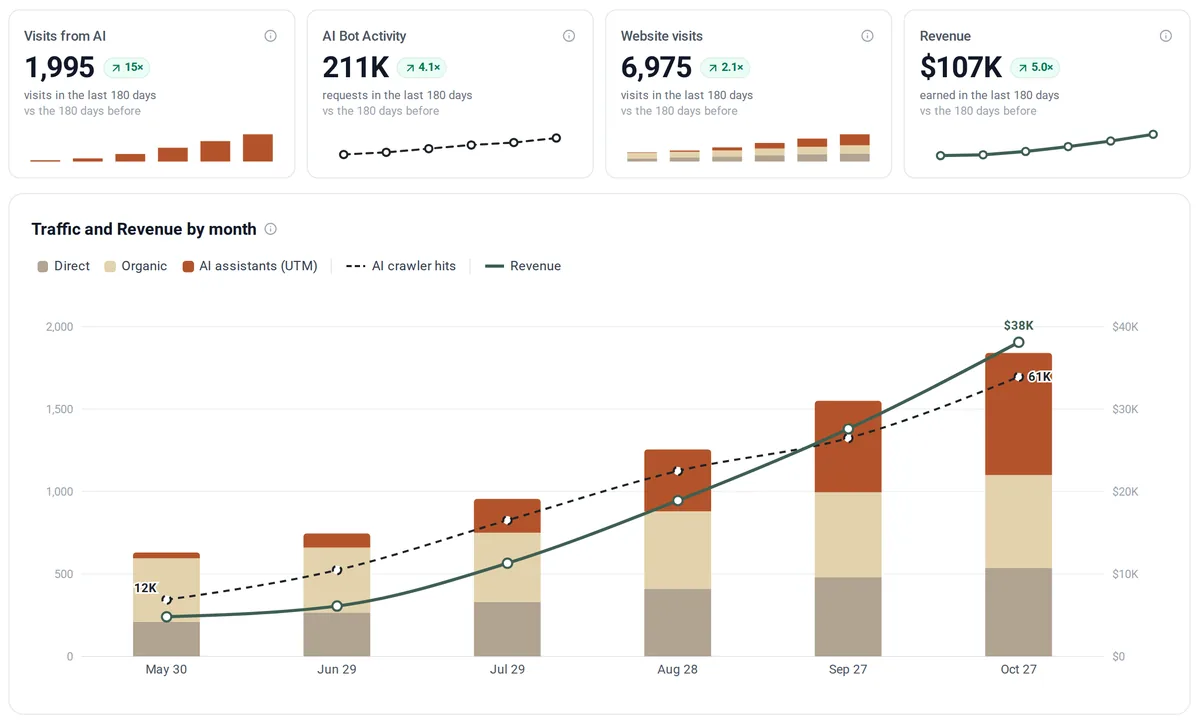Image resolution: width=1200 pixels, height=720 pixels.
Task: Toggle the Direct series in the legend
Action: point(64,266)
